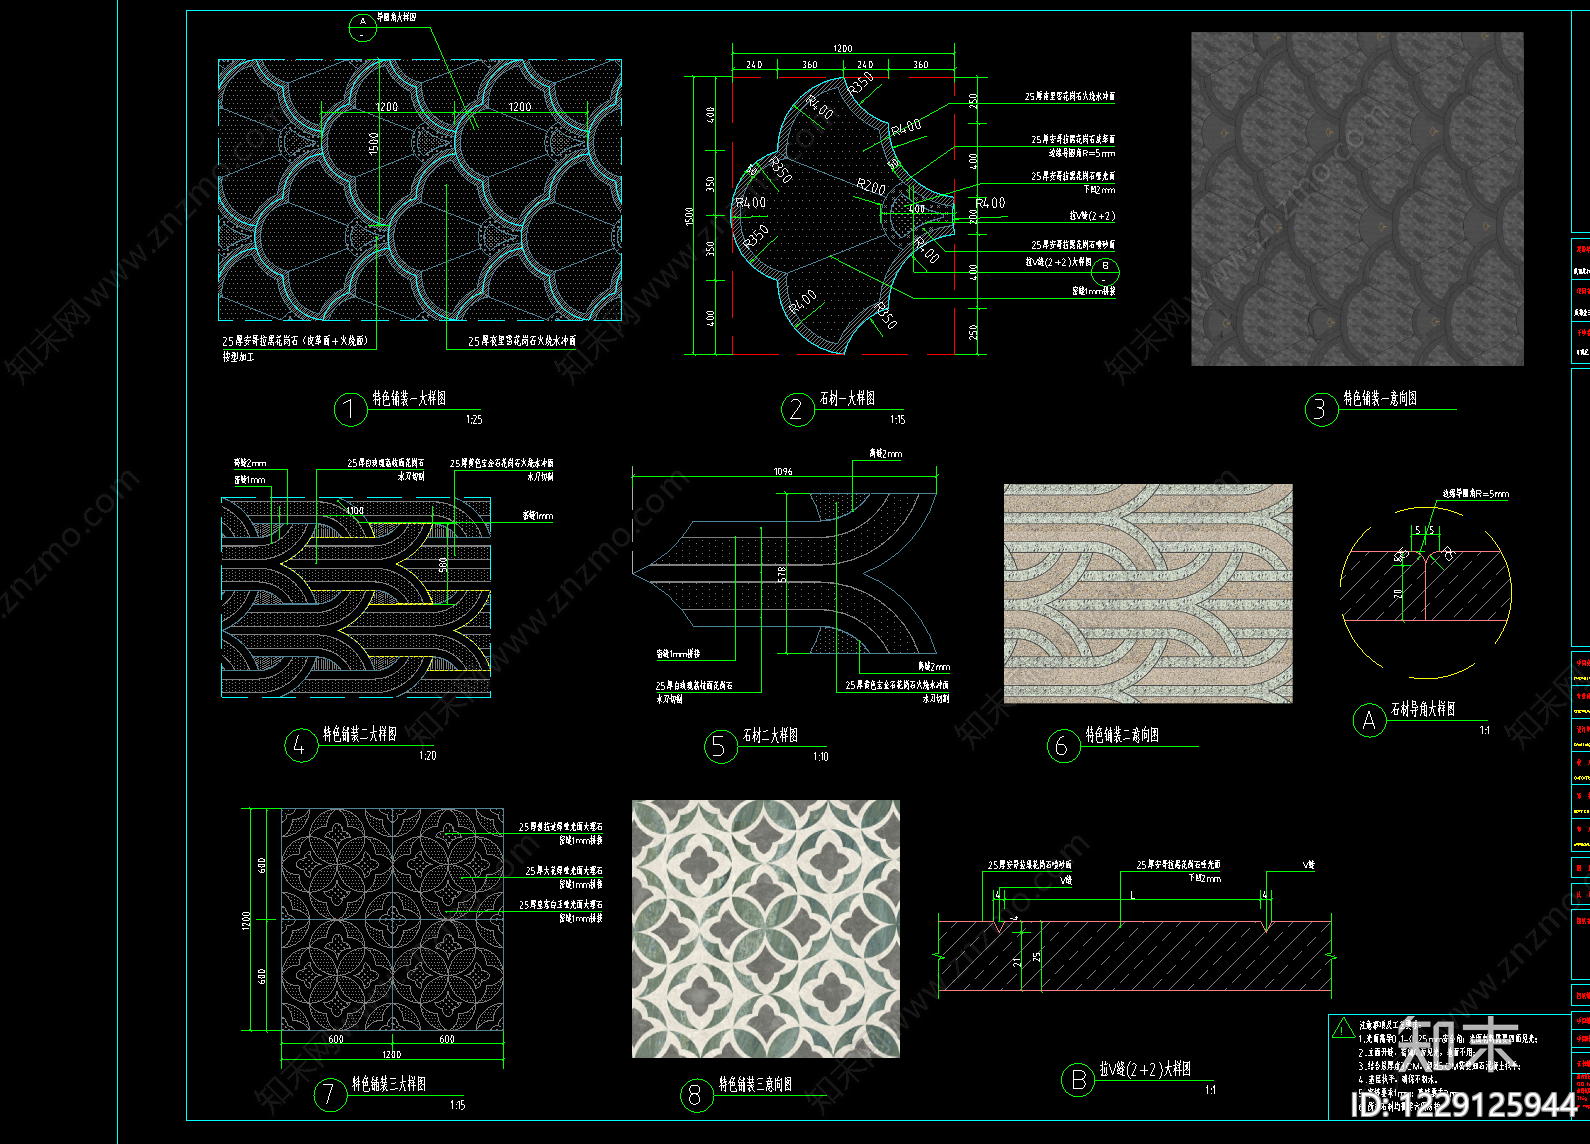This screenshot has height=1144, width=1590.
Task: Select the fan-shaped stone outline in detail 2
Action: pyautogui.click(x=845, y=214)
